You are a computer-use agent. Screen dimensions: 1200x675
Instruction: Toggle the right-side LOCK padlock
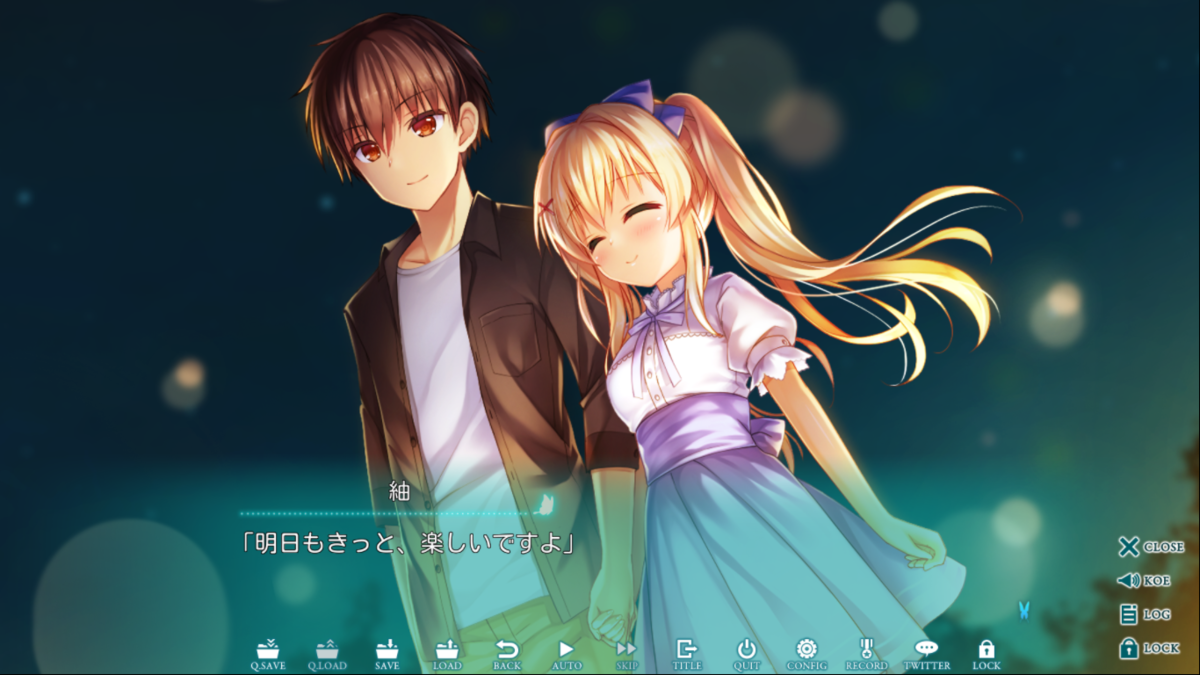click(1149, 648)
